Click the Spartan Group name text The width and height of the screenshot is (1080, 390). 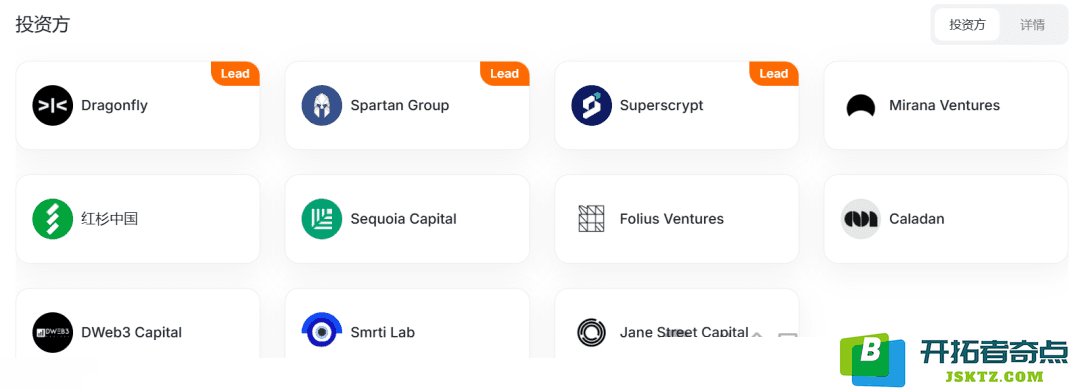[x=399, y=105]
